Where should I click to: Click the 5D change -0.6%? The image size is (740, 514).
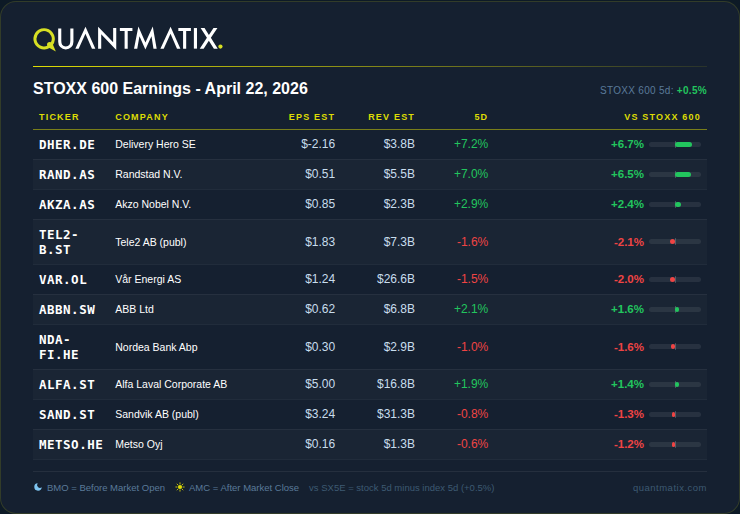pyautogui.click(x=472, y=444)
